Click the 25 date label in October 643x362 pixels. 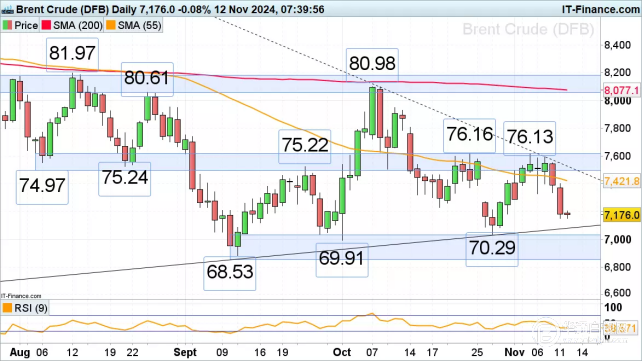coord(477,353)
